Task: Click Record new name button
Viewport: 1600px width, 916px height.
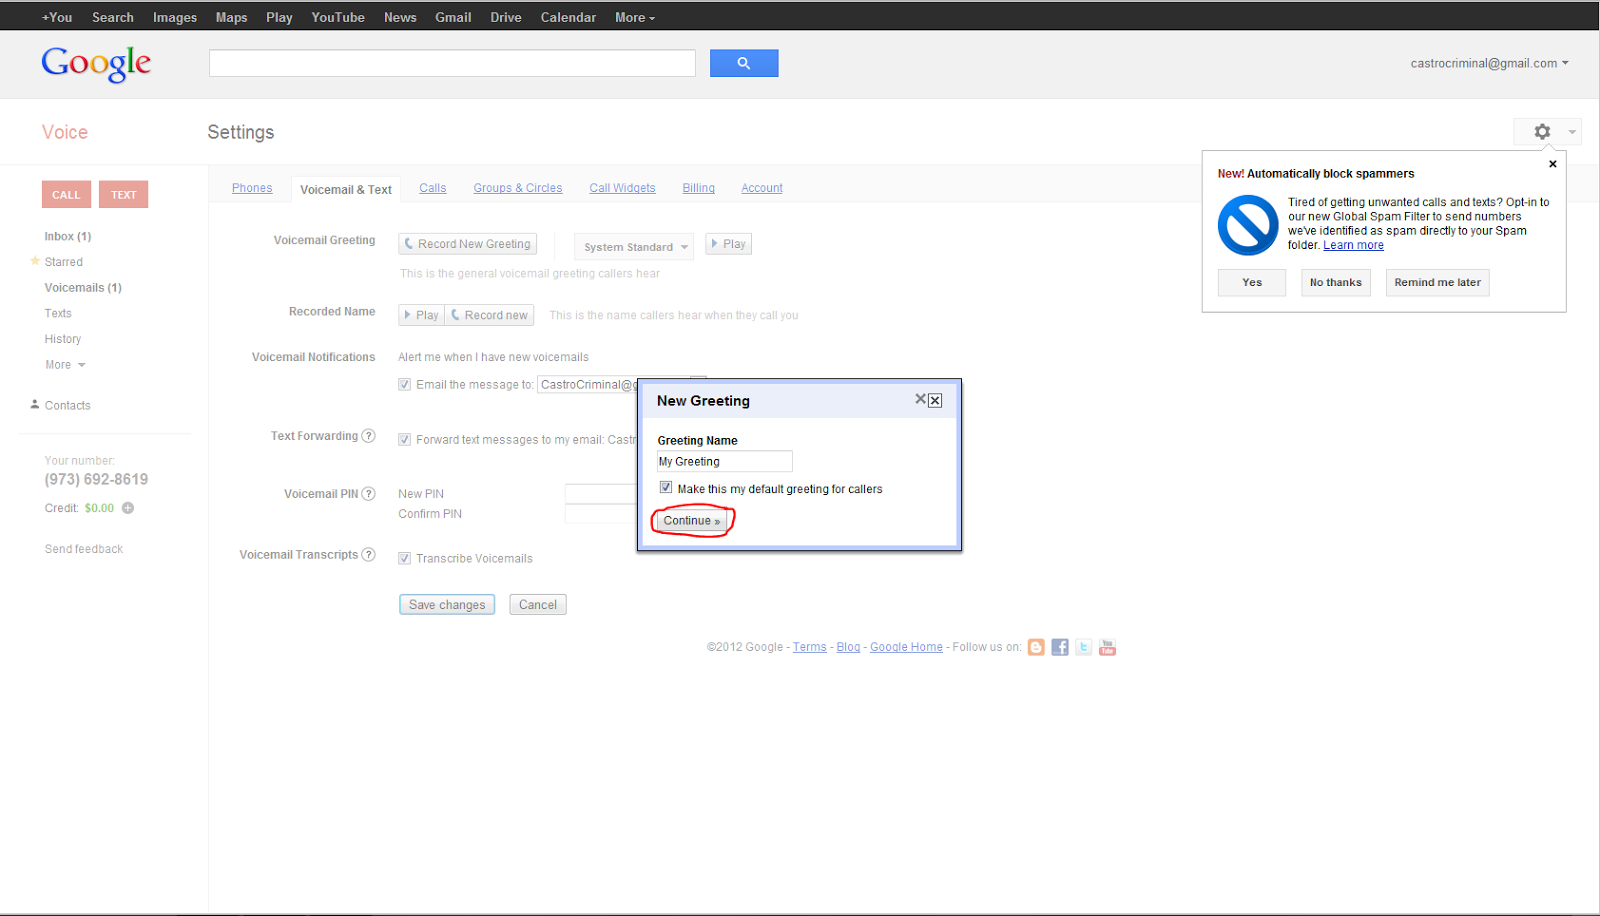Action: pos(490,315)
